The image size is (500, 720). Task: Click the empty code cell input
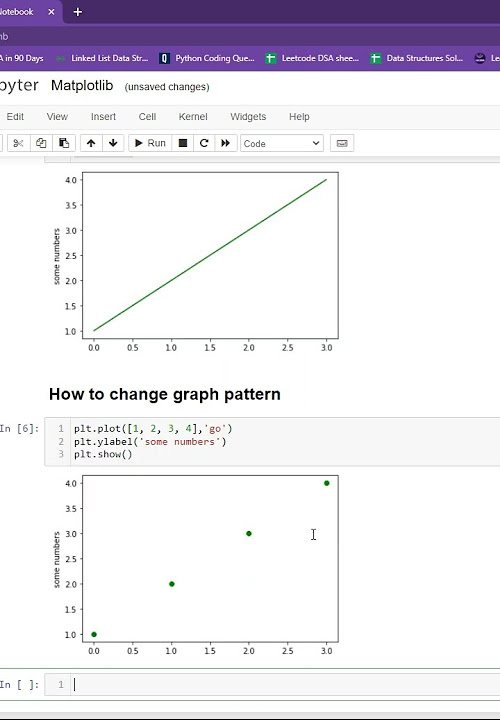(285, 685)
